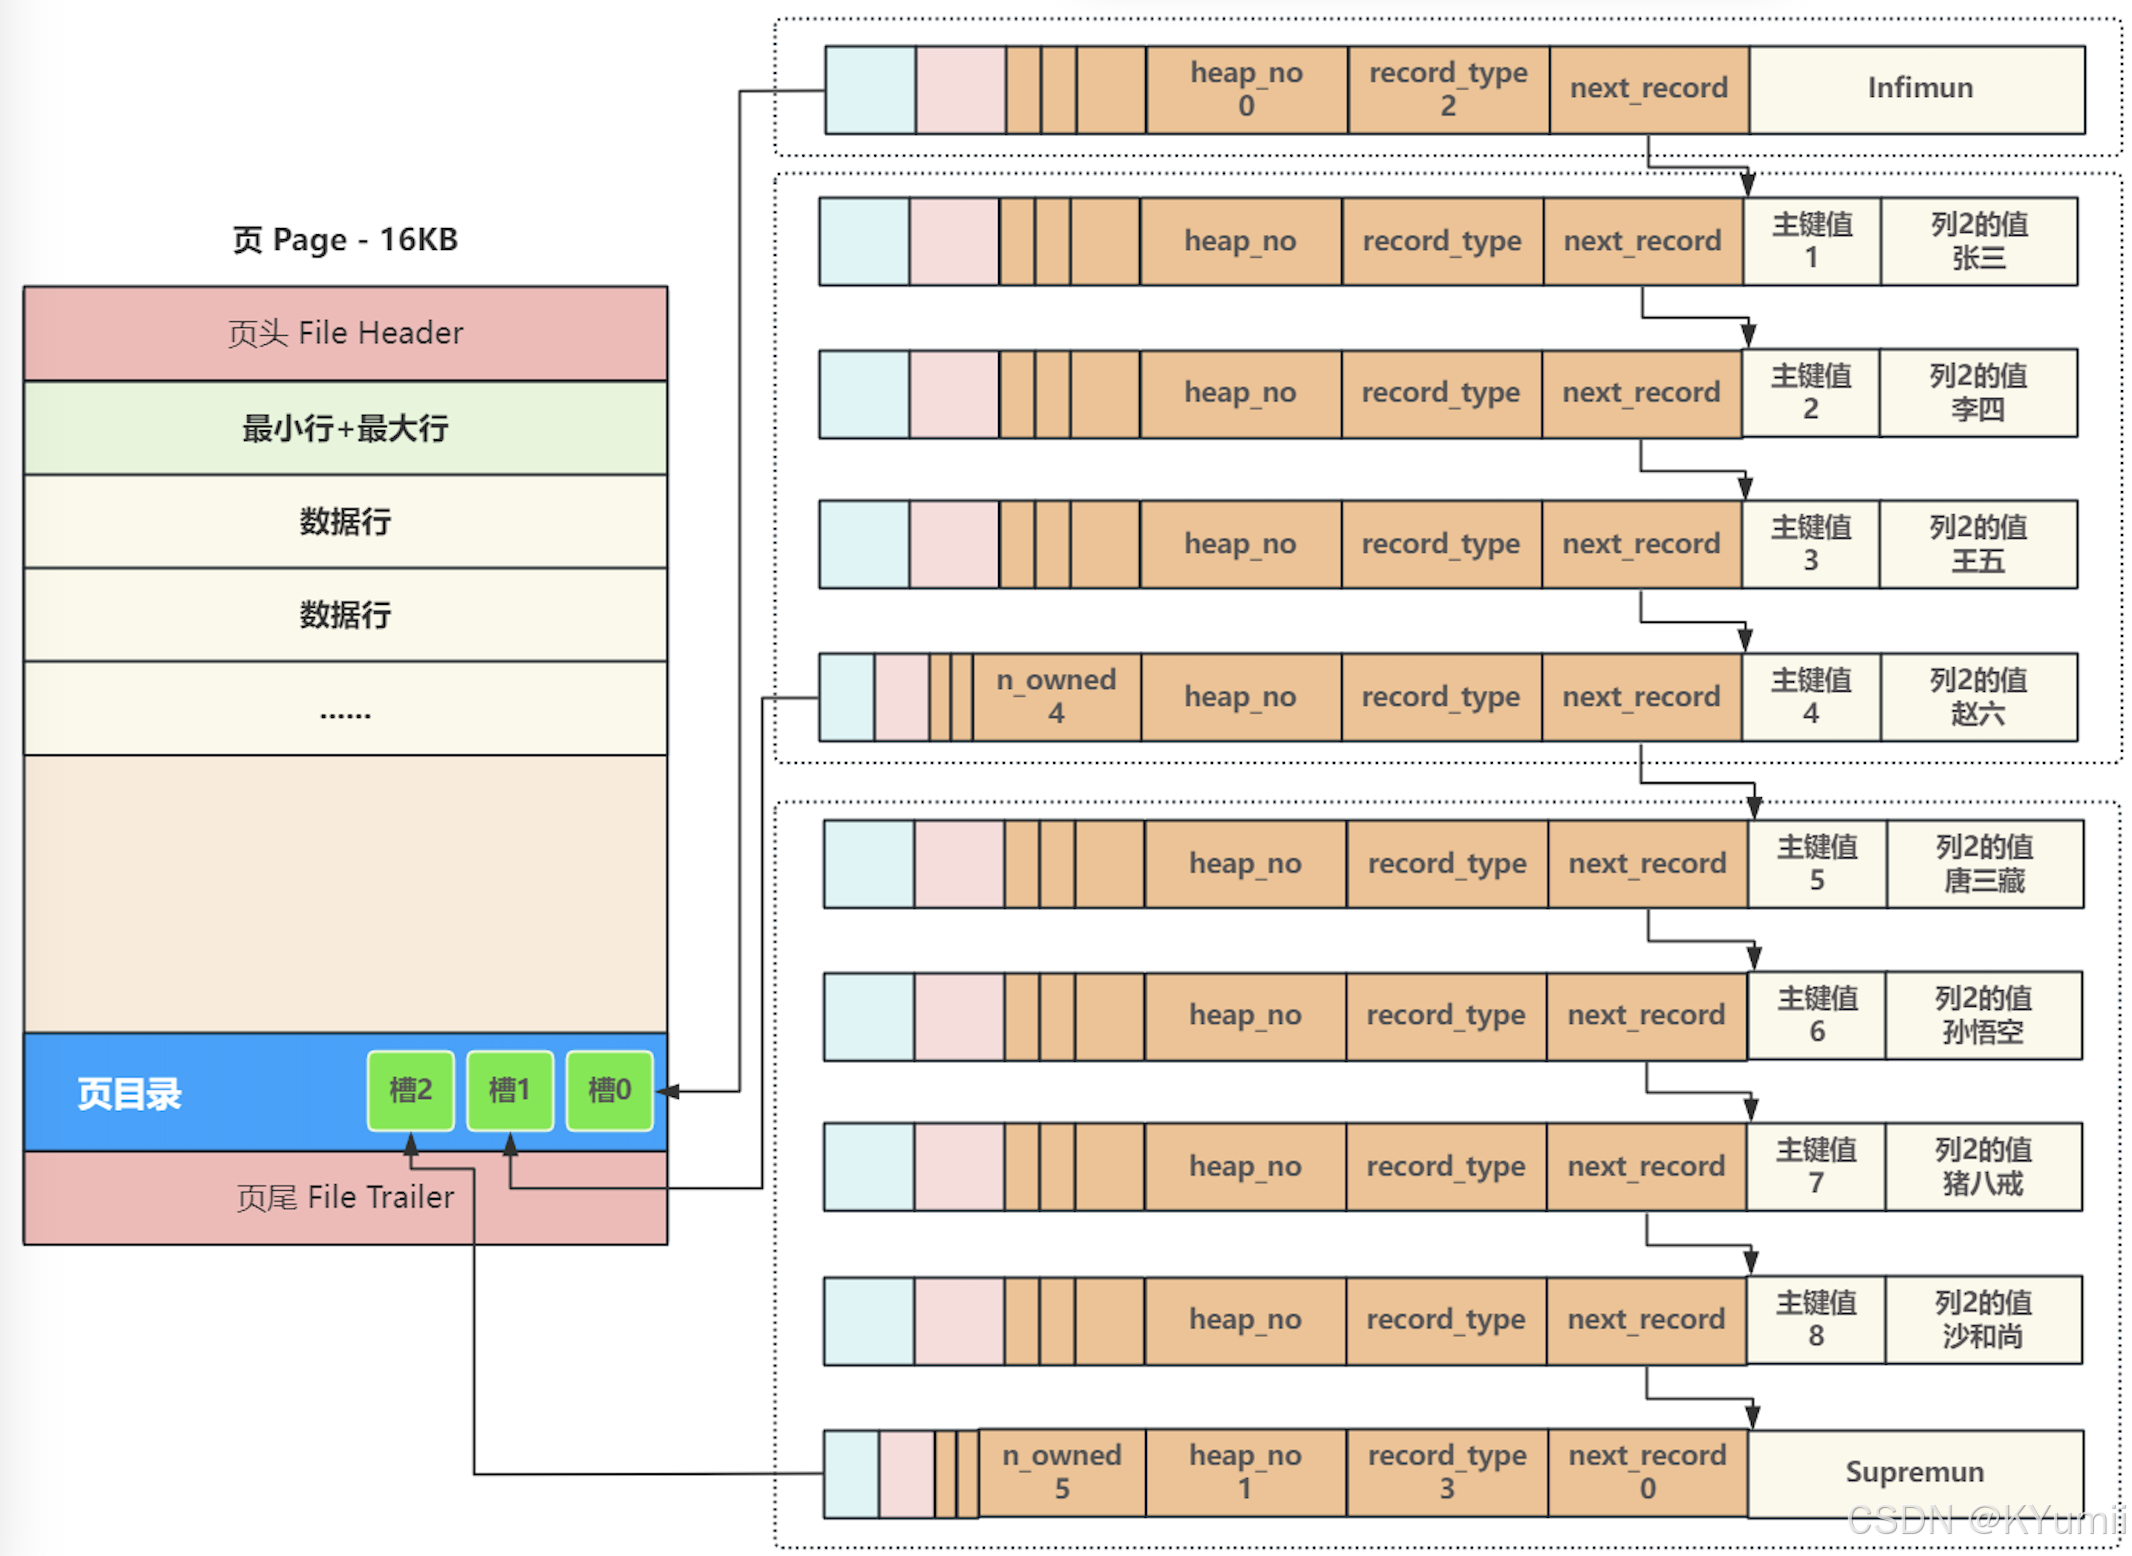Click the 页目录 label
Image resolution: width=2132 pixels, height=1556 pixels.
point(130,1094)
